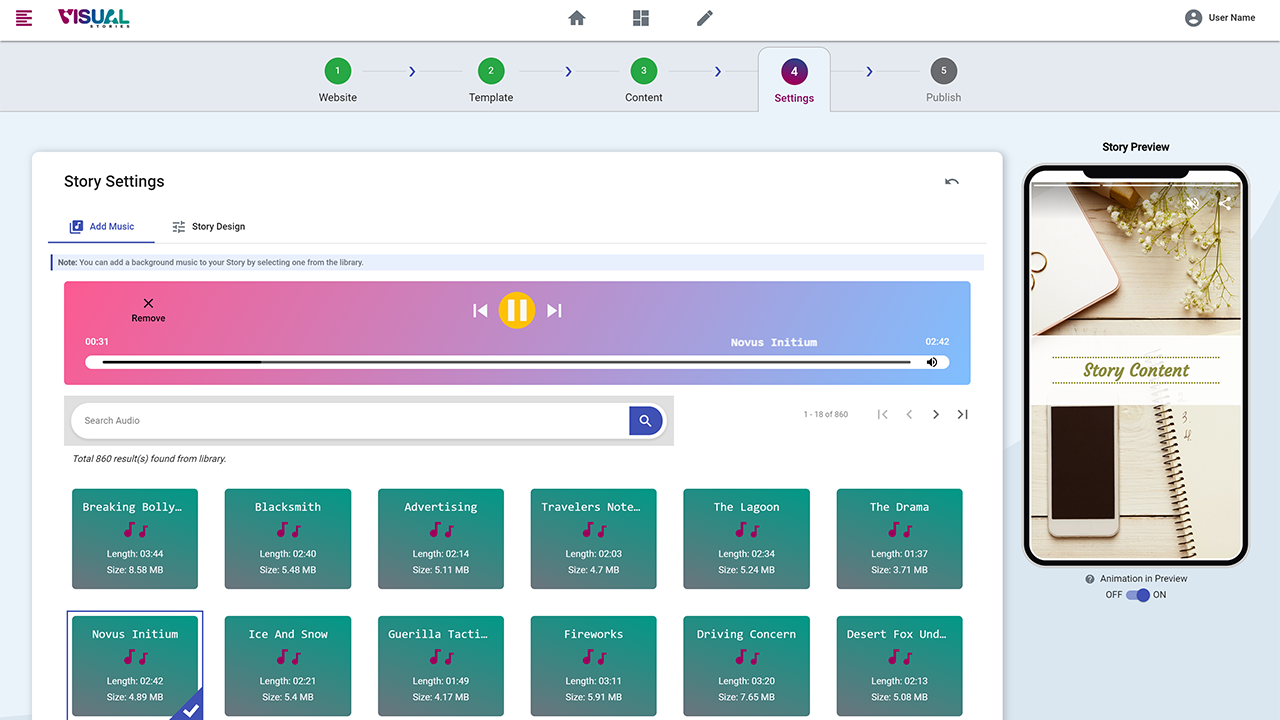Pause the playing Novus Initium track

[x=517, y=310]
